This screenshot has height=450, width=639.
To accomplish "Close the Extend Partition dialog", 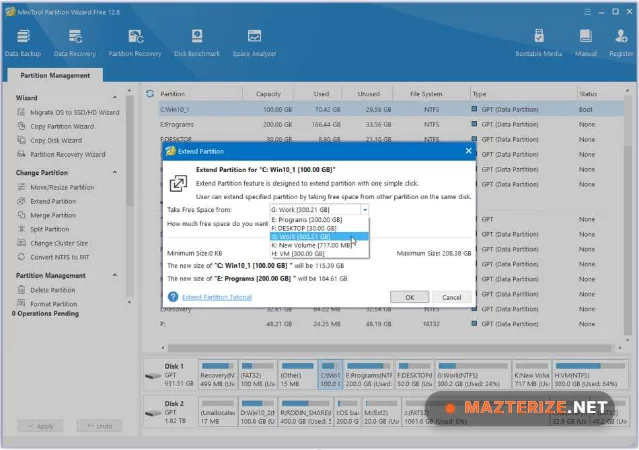I will pyautogui.click(x=468, y=151).
